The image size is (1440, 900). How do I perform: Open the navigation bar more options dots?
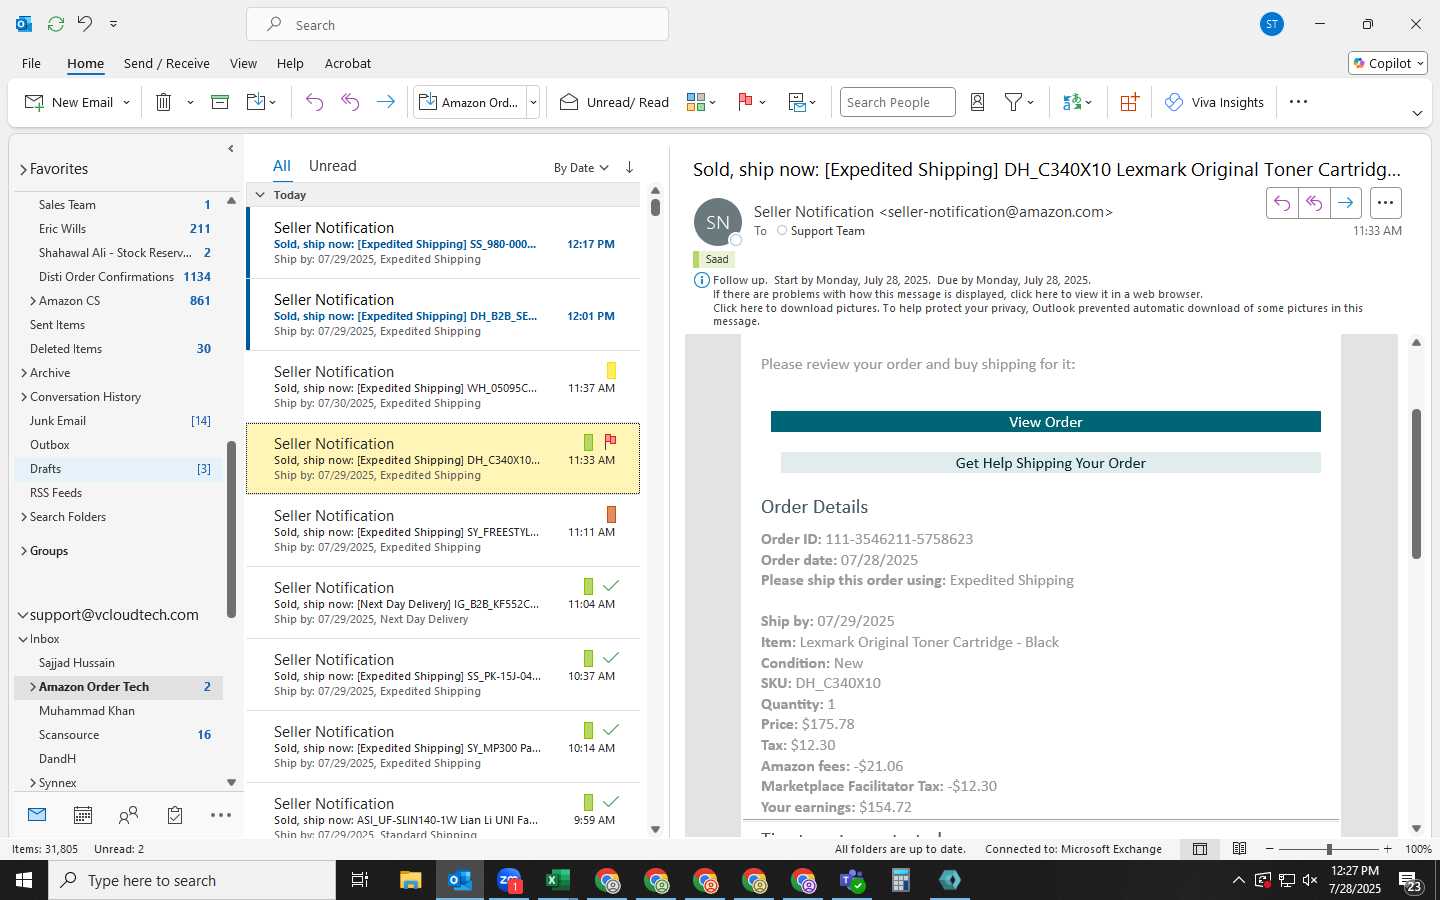221,816
